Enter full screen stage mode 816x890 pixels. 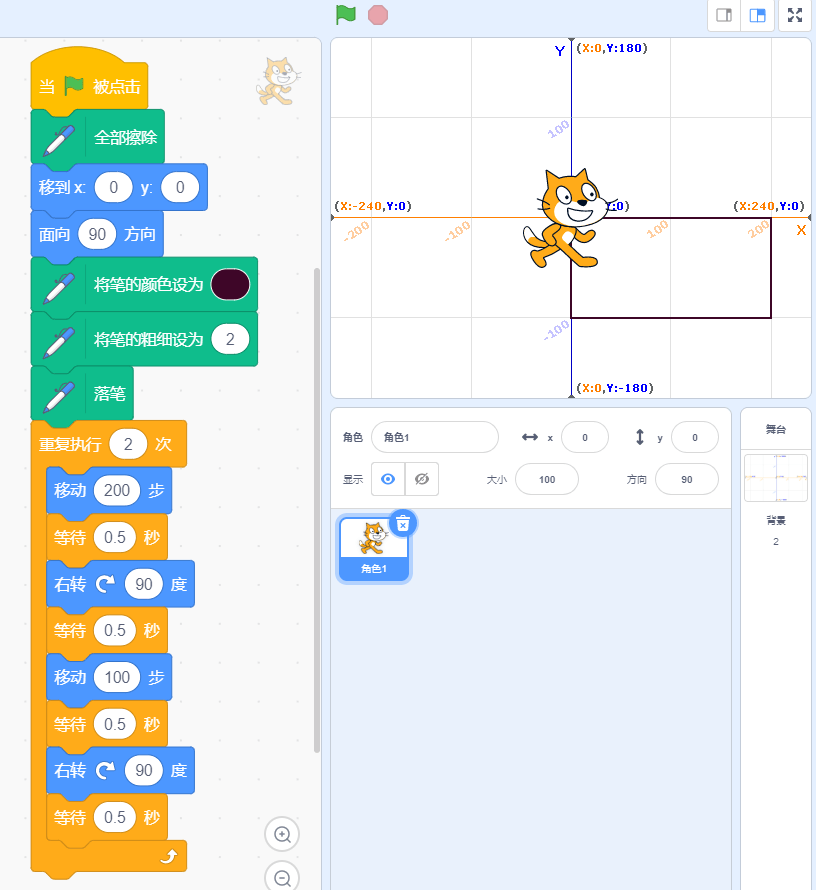point(795,15)
